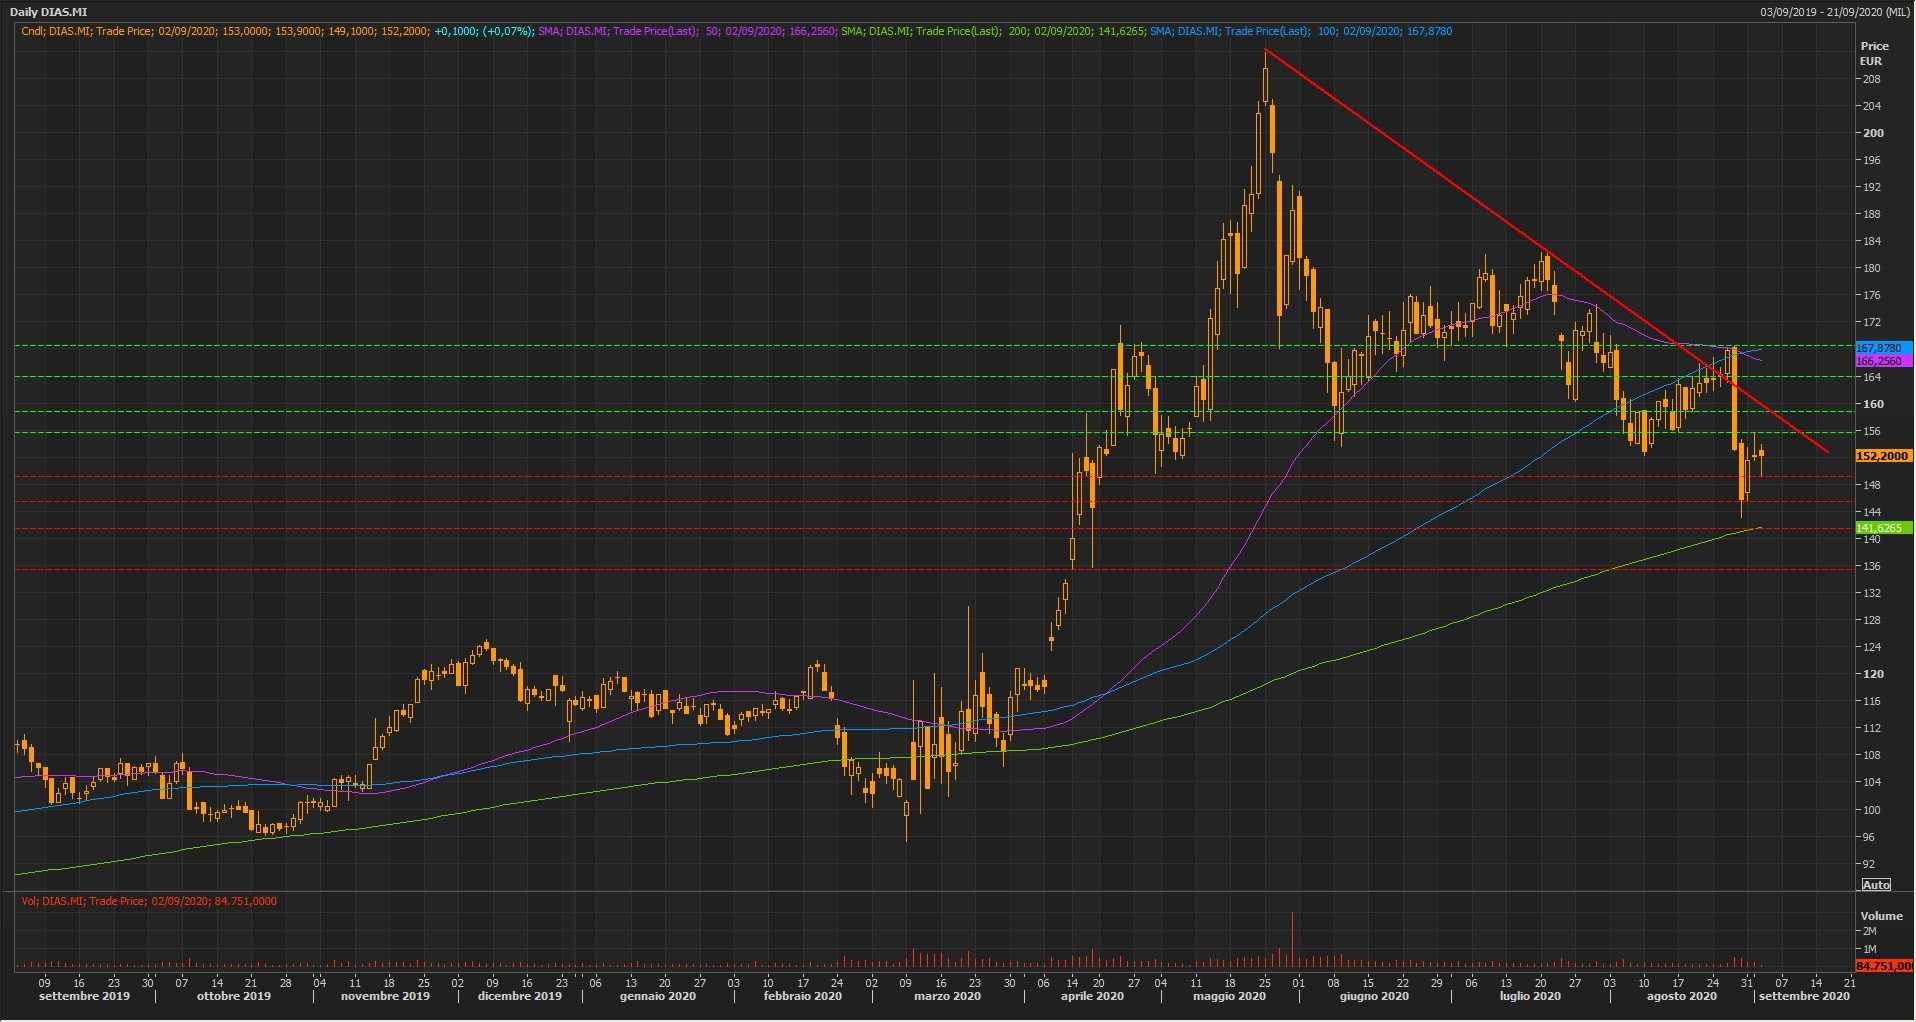This screenshot has width=1916, height=1022.
Task: Click the 200 price level on axis
Action: coord(1872,133)
